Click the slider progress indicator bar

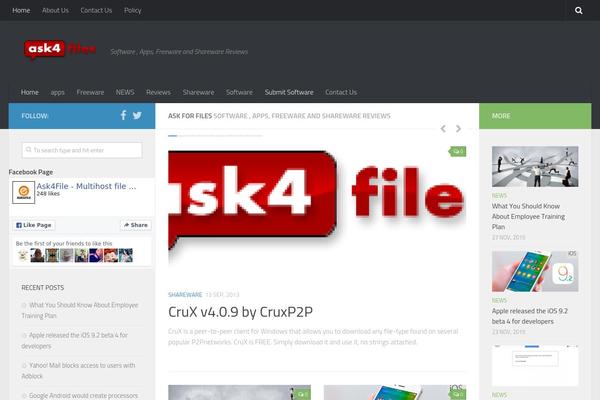(x=215, y=136)
